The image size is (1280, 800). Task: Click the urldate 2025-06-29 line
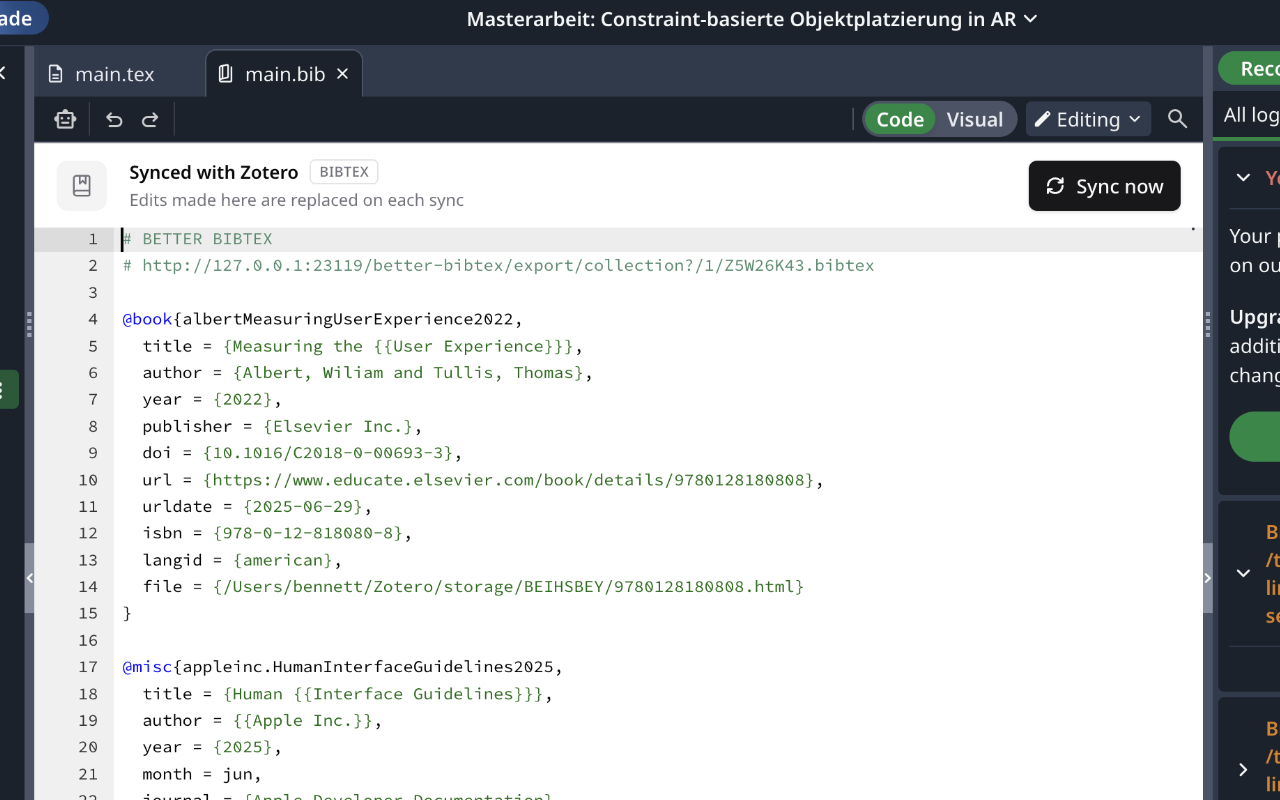point(258,506)
